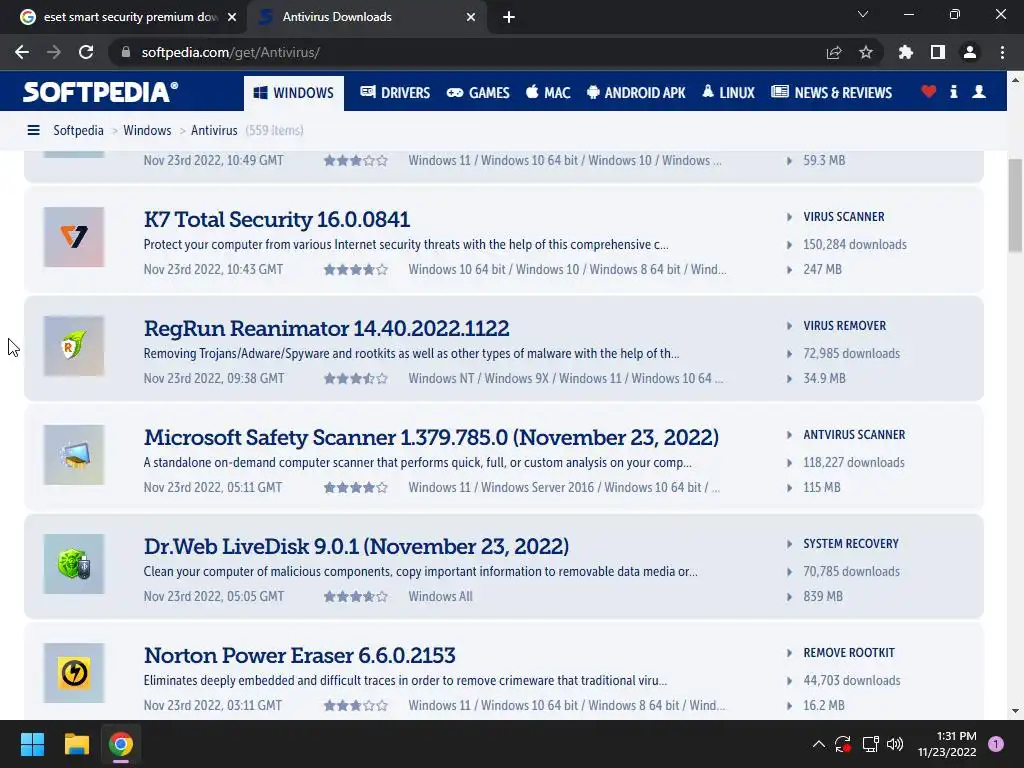Image resolution: width=1024 pixels, height=768 pixels.
Task: Click the "118,227 downloads" text
Action: [x=854, y=463]
